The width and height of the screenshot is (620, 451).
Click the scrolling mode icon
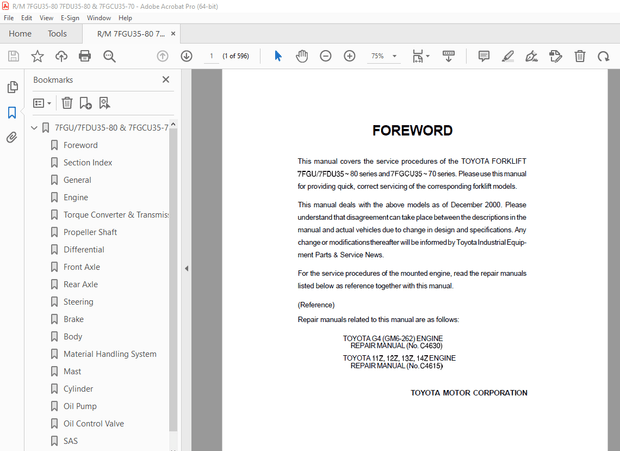click(448, 56)
